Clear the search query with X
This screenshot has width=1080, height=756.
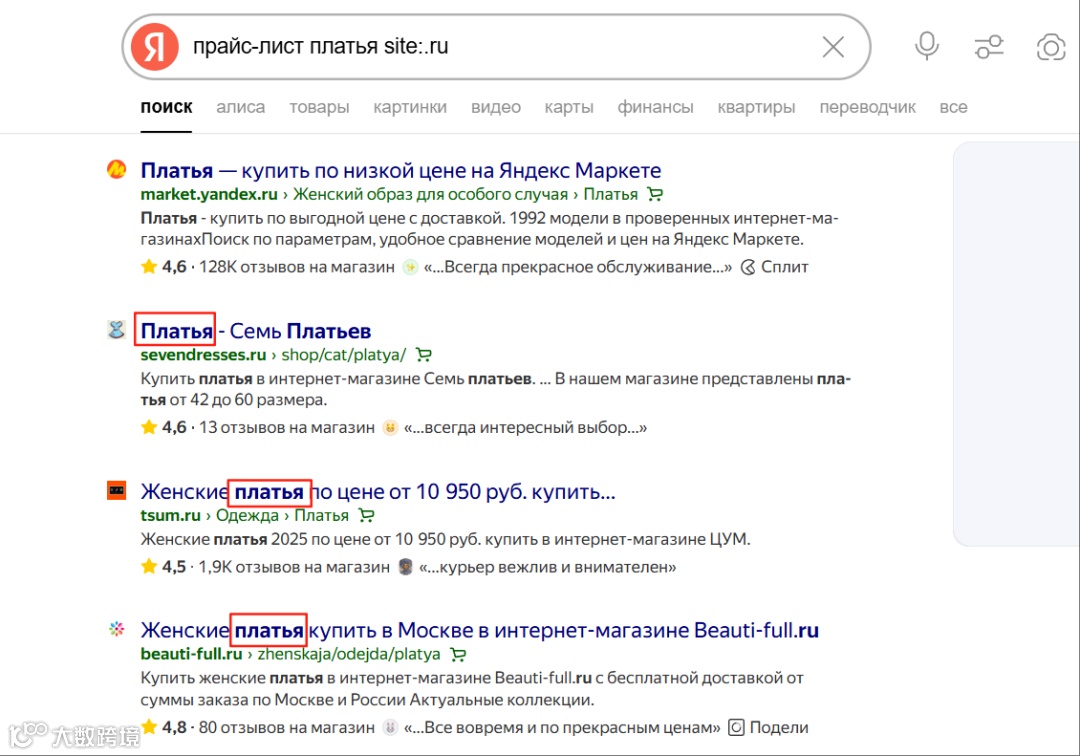pyautogui.click(x=833, y=47)
